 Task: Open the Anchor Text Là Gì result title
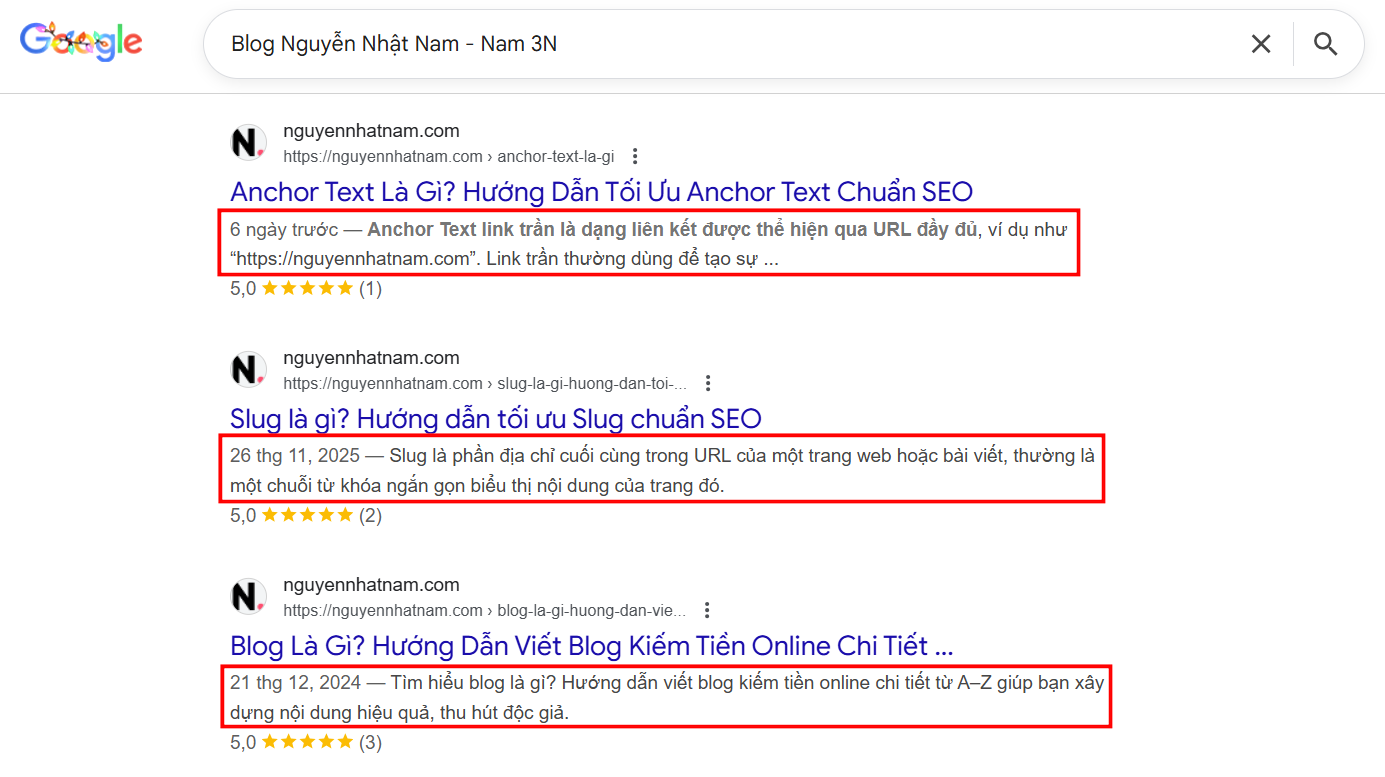[601, 191]
